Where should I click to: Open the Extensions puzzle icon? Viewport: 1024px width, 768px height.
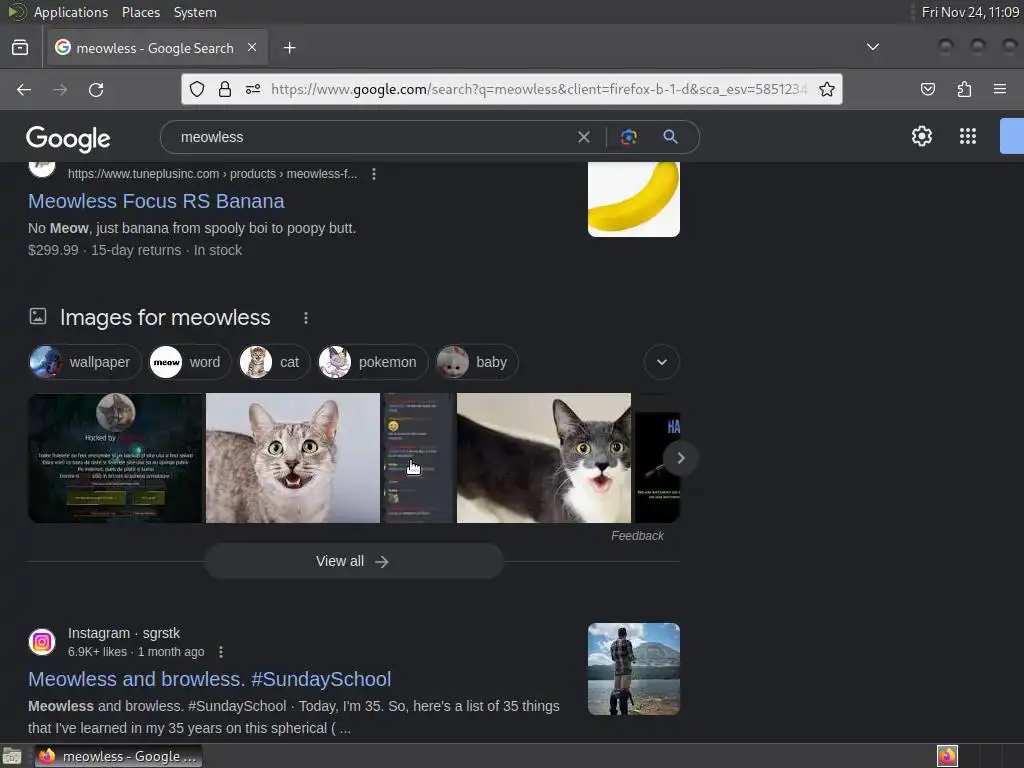coord(964,89)
